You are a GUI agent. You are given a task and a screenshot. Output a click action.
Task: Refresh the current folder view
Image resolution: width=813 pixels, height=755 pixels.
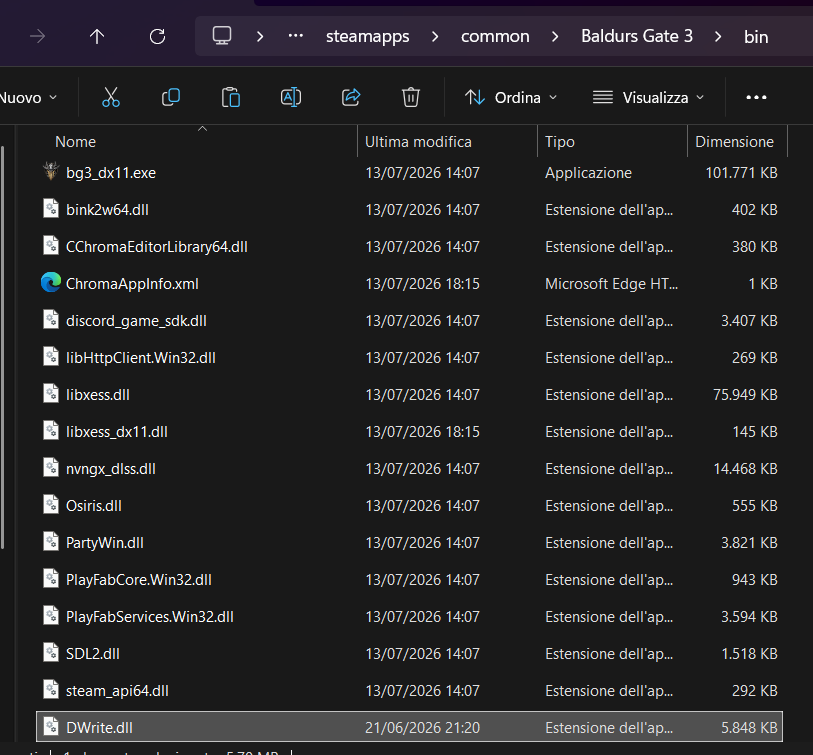157,36
